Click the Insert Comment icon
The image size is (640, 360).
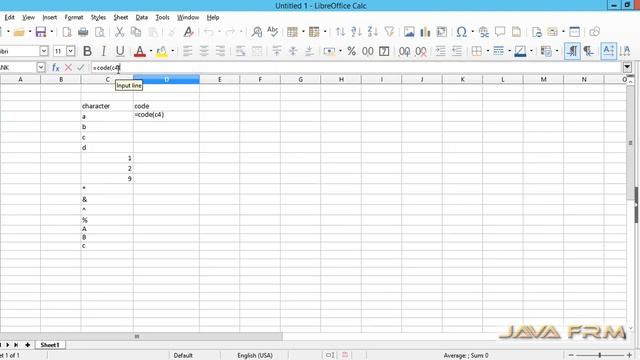500,32
